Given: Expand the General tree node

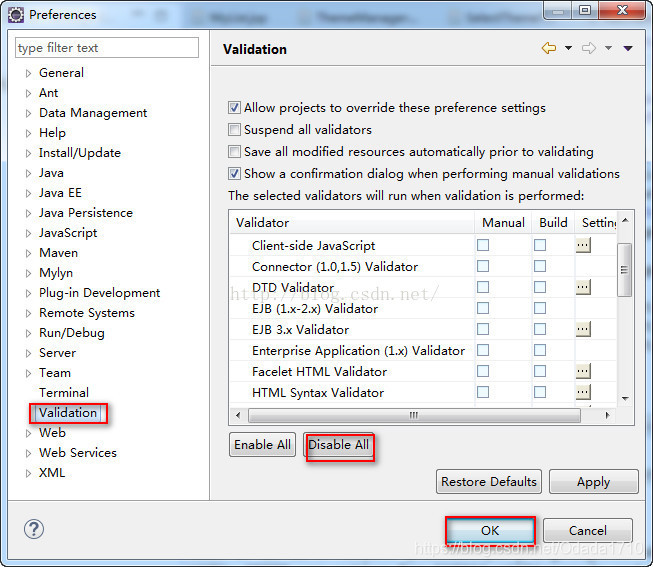Looking at the screenshot, I should (x=28, y=73).
